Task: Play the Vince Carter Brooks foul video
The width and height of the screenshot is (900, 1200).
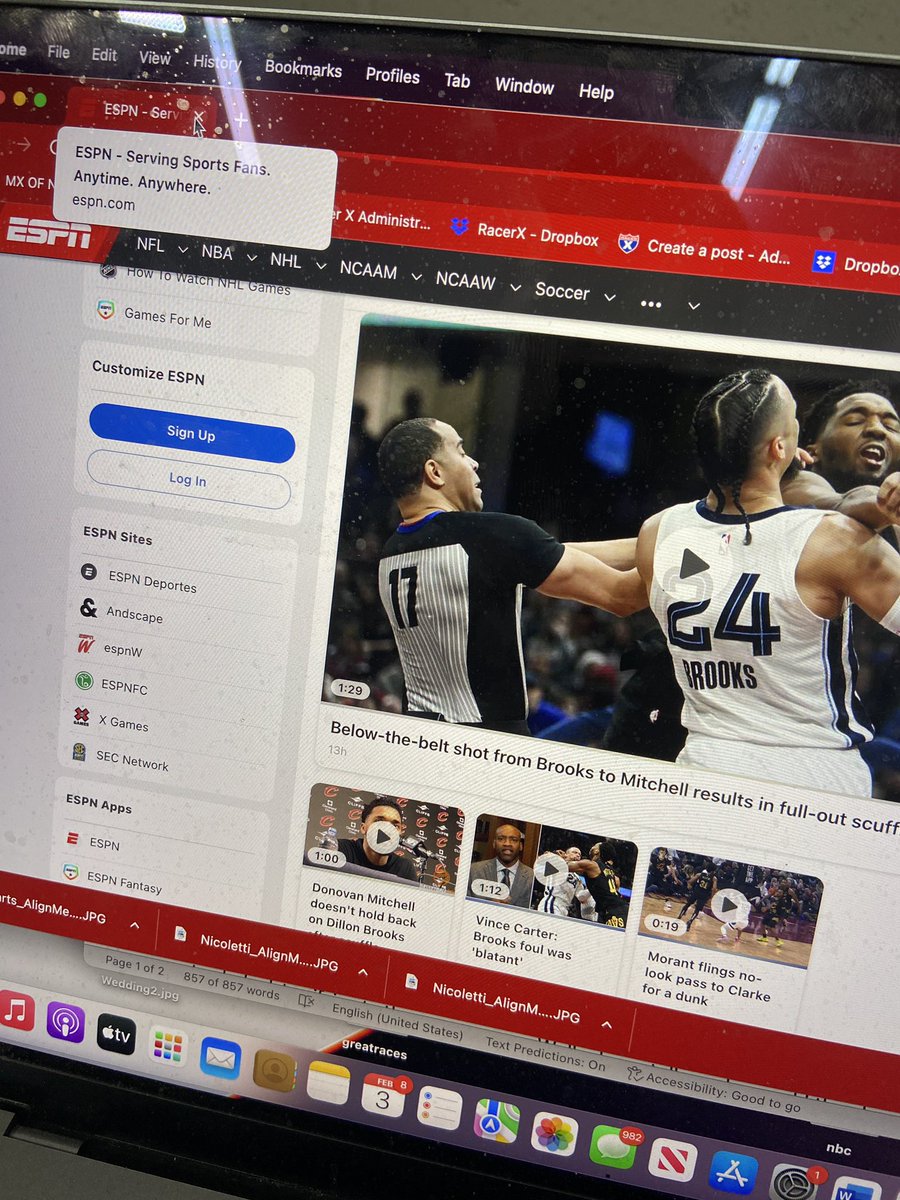Action: coord(551,869)
